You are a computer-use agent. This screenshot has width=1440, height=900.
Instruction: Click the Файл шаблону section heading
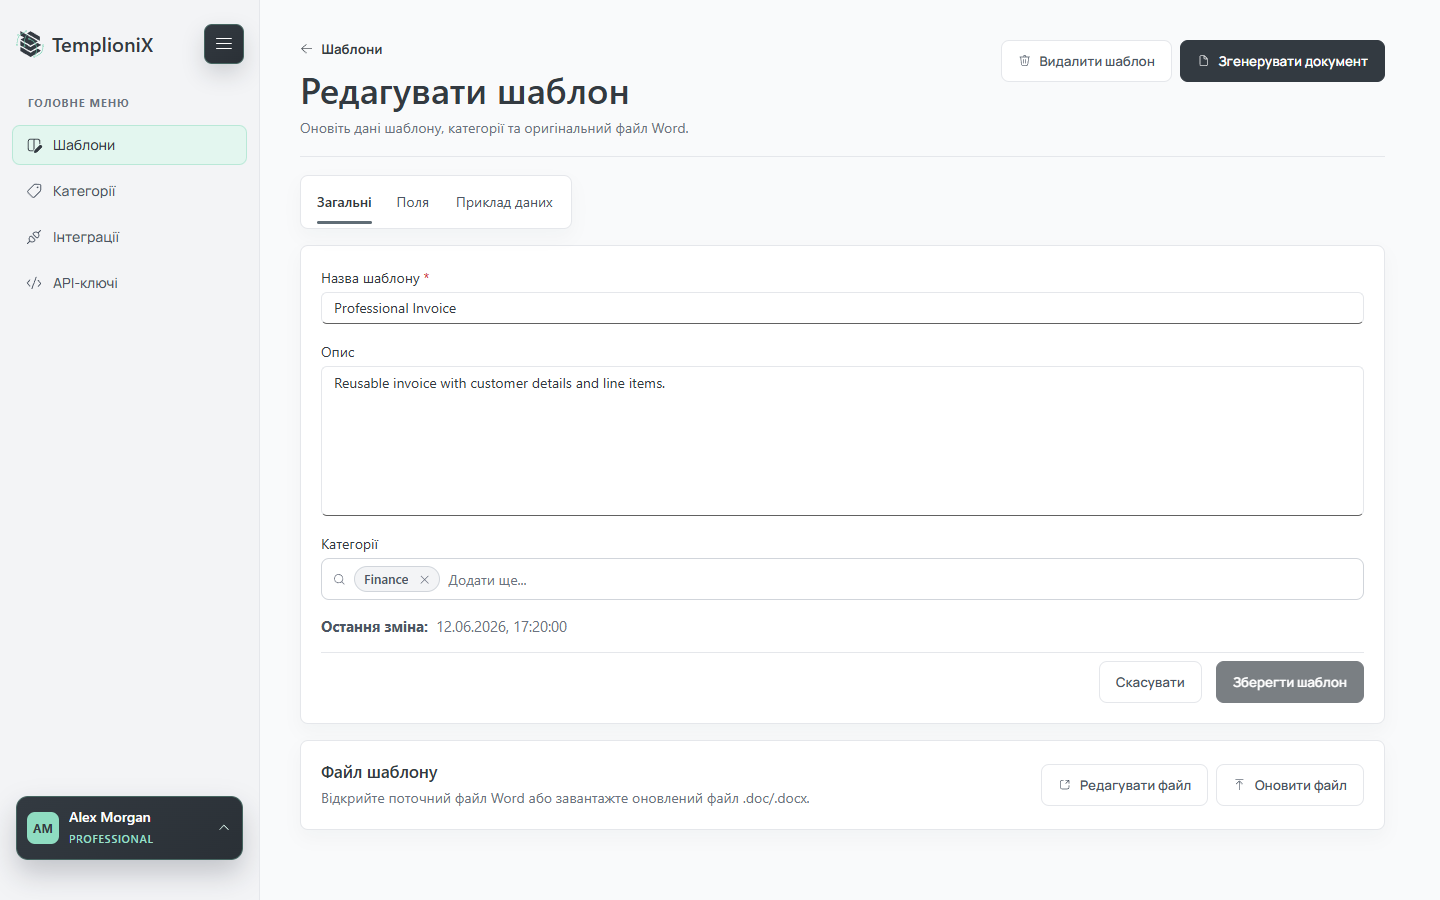(x=379, y=772)
